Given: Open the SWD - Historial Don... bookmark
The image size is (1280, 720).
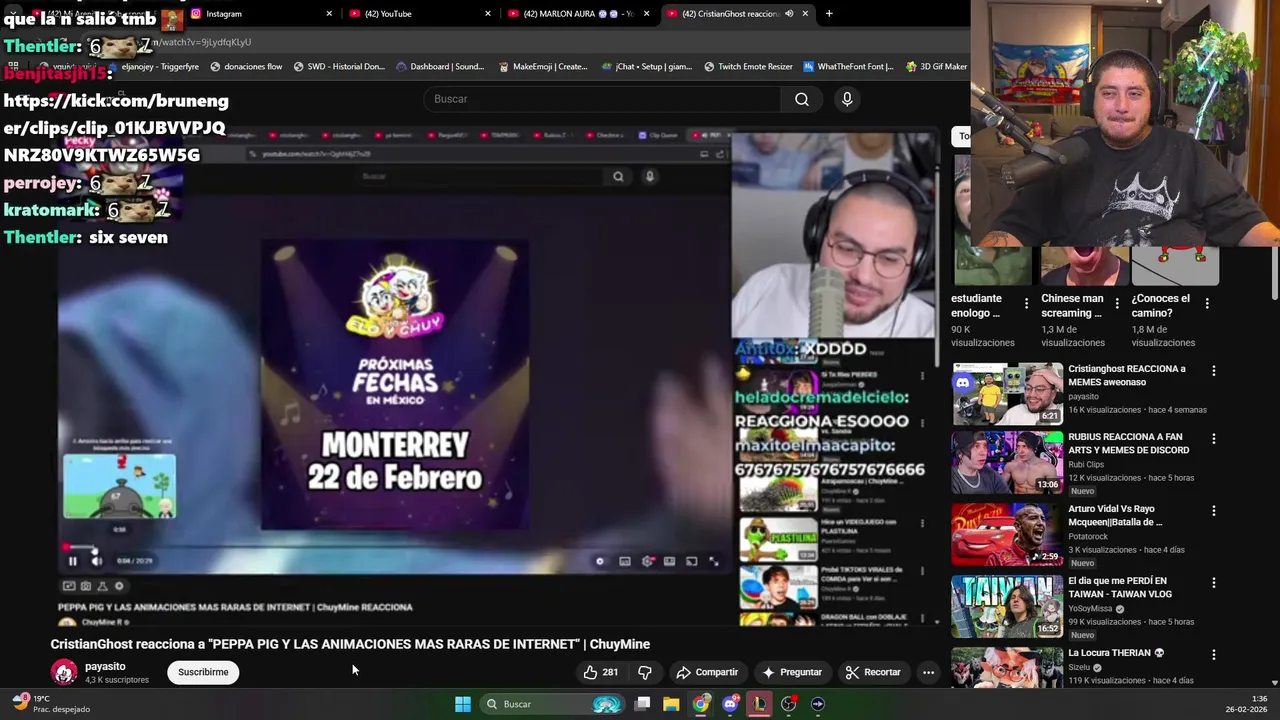Looking at the screenshot, I should pyautogui.click(x=339, y=67).
